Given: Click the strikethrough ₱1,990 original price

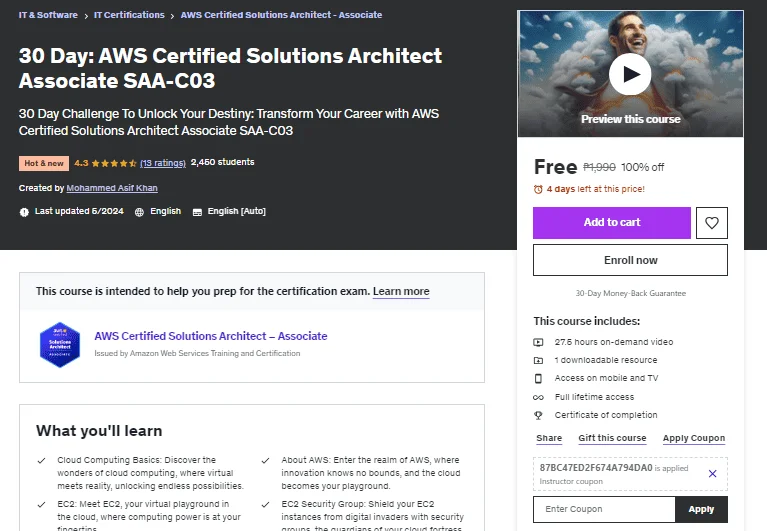Looking at the screenshot, I should (599, 168).
